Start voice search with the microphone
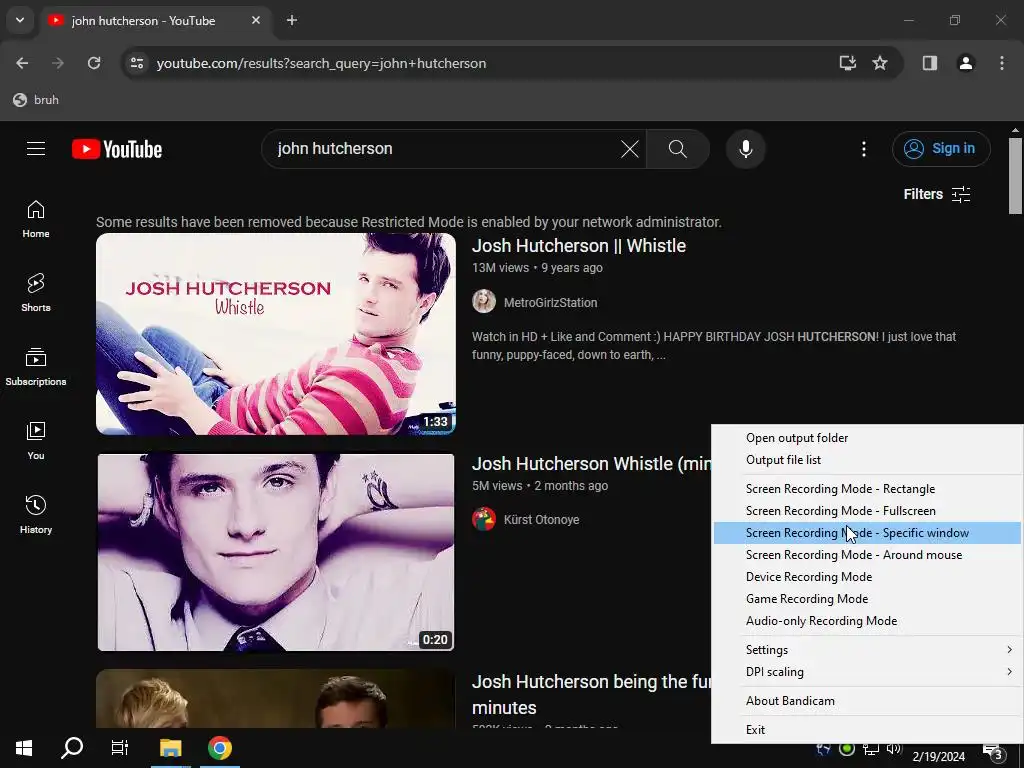1024x768 pixels. point(745,149)
